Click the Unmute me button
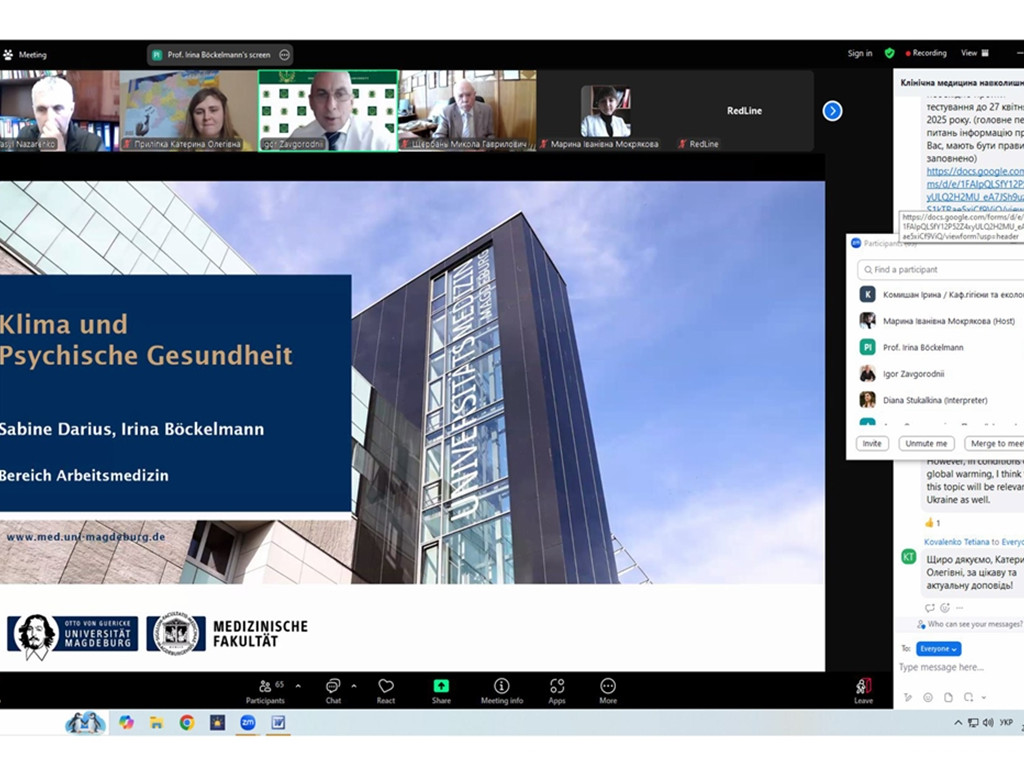1024x768 pixels. coord(926,443)
